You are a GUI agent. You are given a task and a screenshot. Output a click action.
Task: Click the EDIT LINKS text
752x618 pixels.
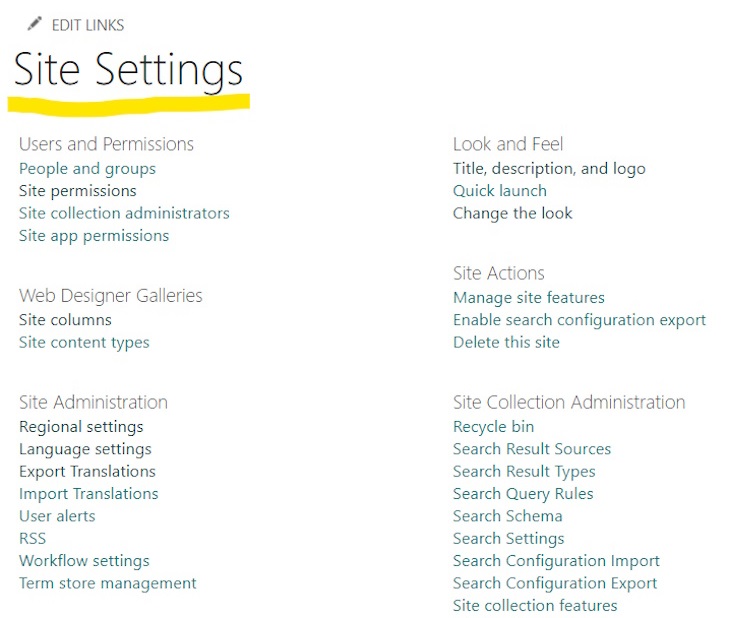[88, 24]
